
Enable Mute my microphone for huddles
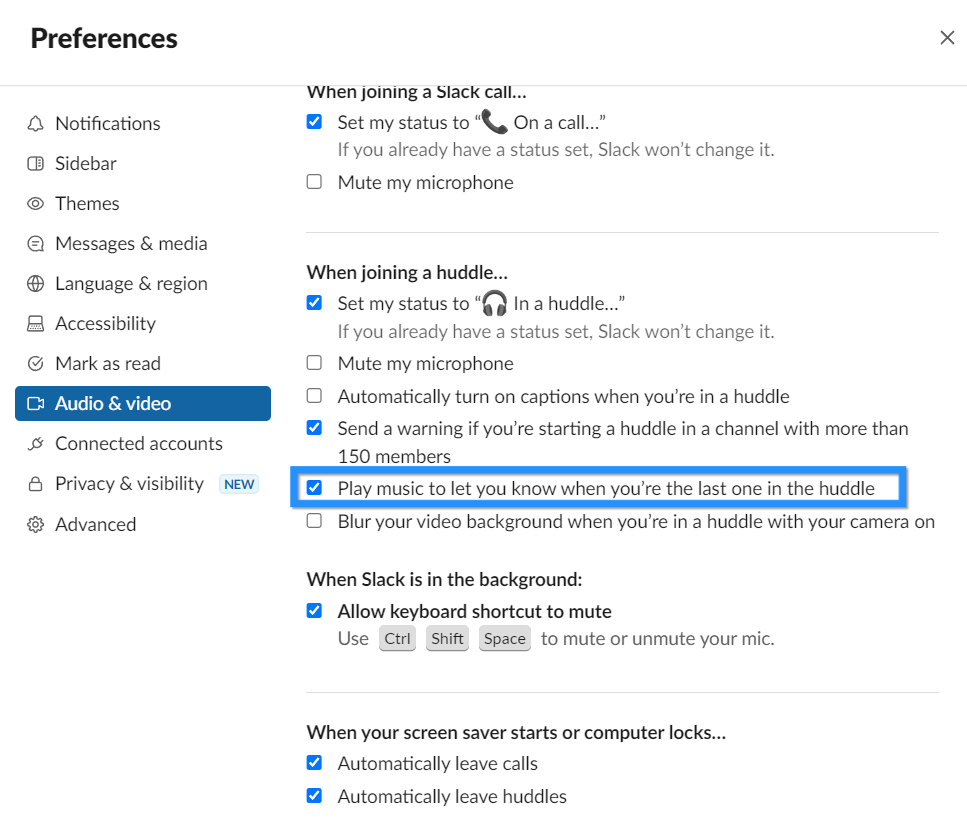[x=315, y=363]
